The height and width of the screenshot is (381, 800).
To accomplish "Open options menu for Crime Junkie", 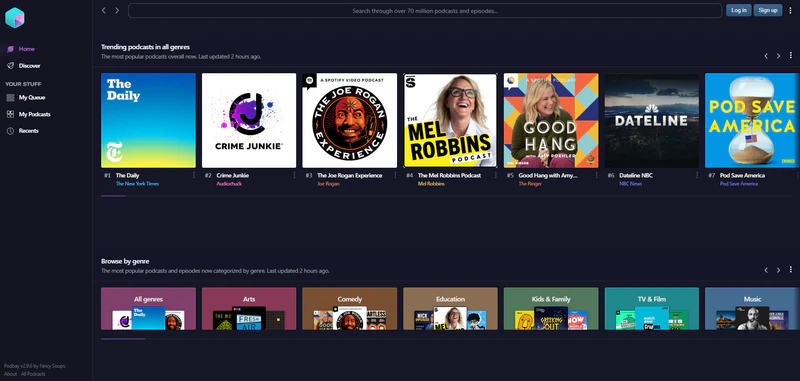I will (294, 175).
